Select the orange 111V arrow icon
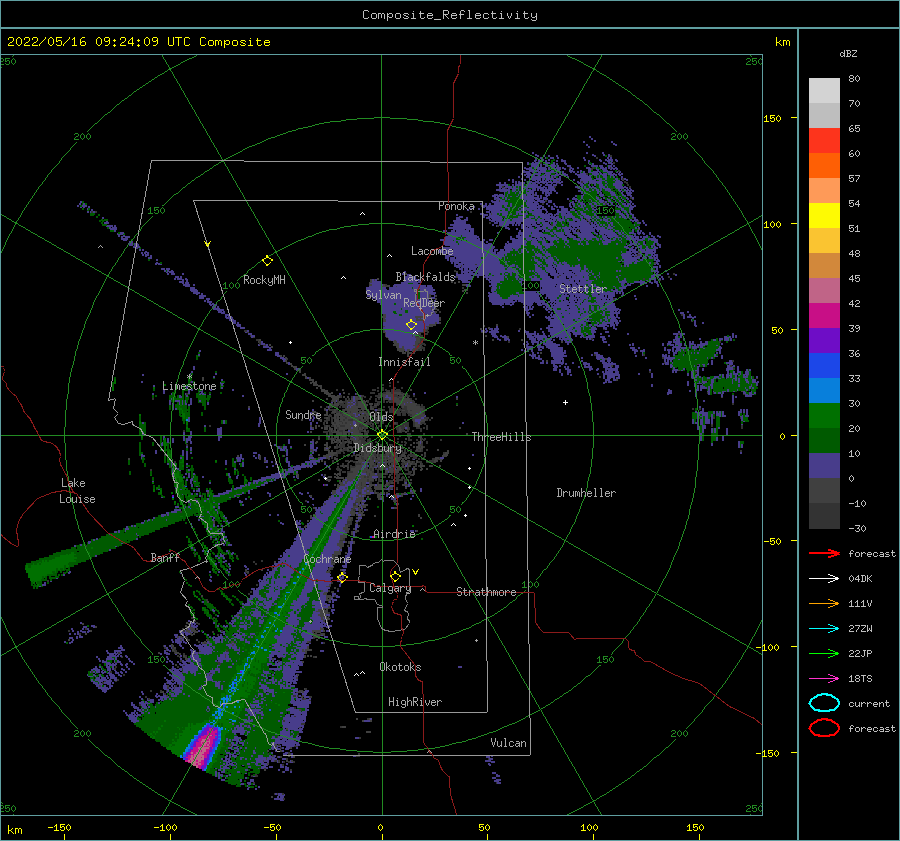 (x=824, y=603)
